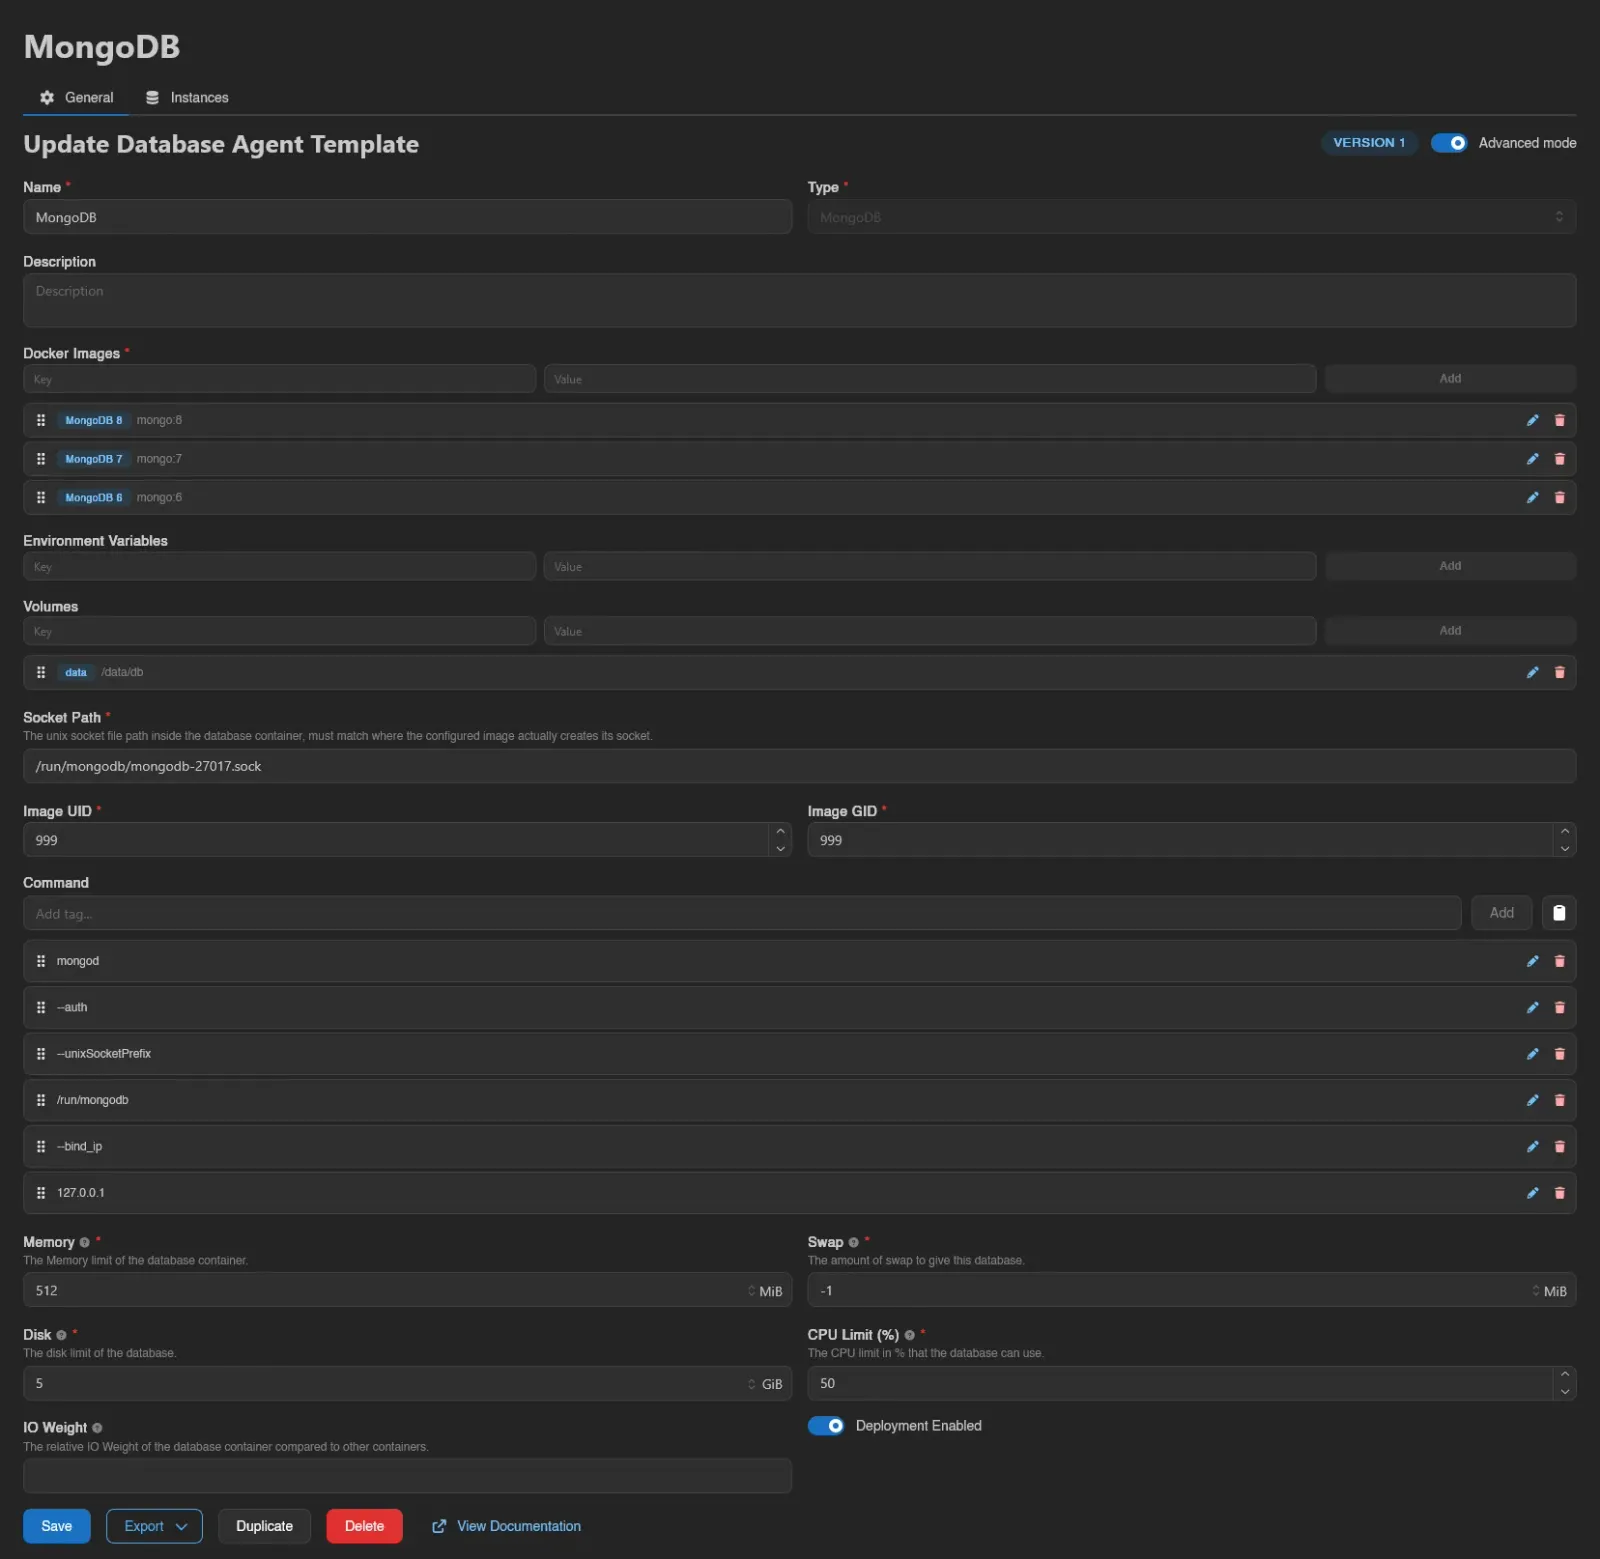The image size is (1600, 1559).
Task: Edit the MongoDB 6 docker image entry
Action: (1532, 497)
